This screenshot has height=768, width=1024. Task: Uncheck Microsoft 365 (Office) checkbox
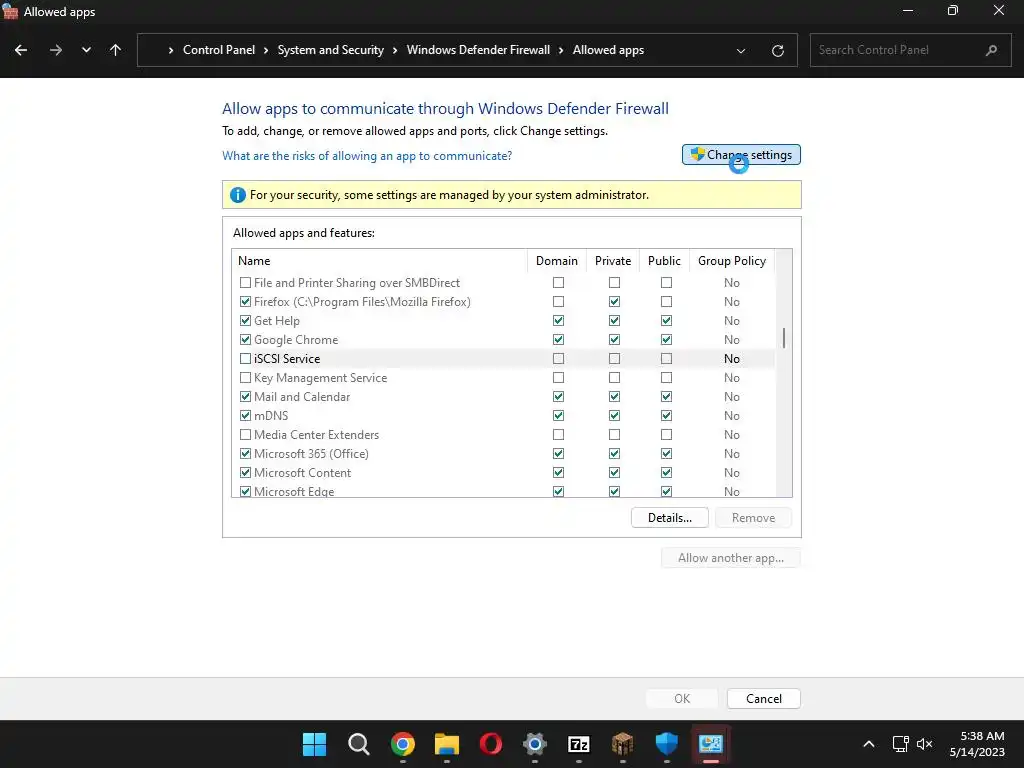point(246,453)
